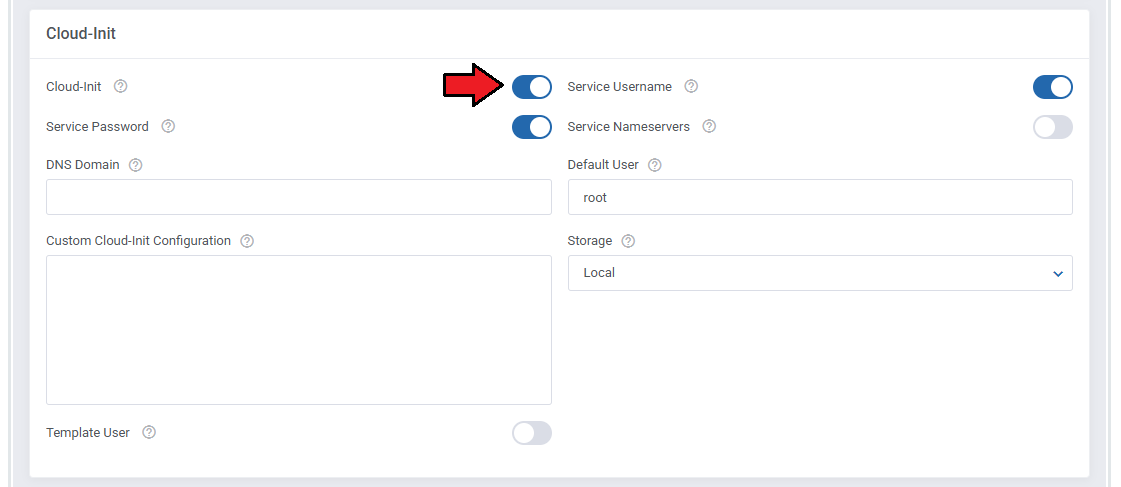Open the Storage dropdown showing Local
Viewport: 1121px width, 487px height.
[819, 273]
